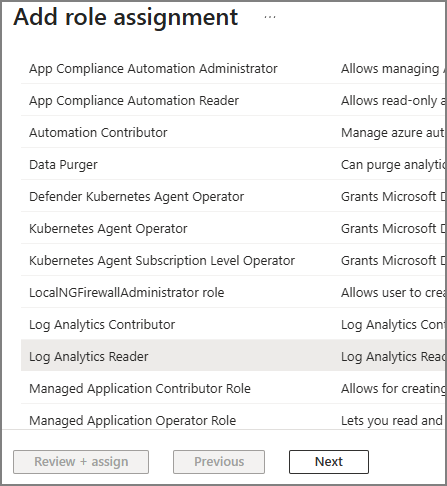
Task: Click the 'Manage azure aut' description cell
Action: [393, 133]
